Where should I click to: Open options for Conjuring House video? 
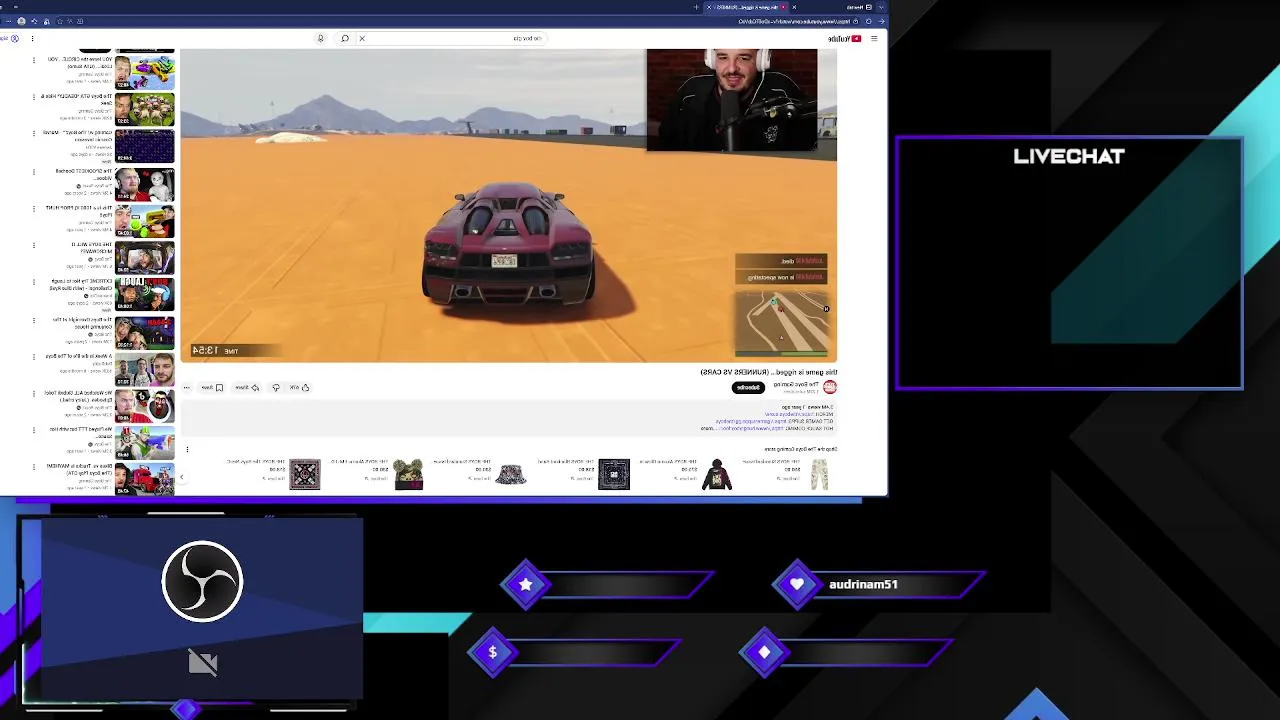(x=33, y=319)
